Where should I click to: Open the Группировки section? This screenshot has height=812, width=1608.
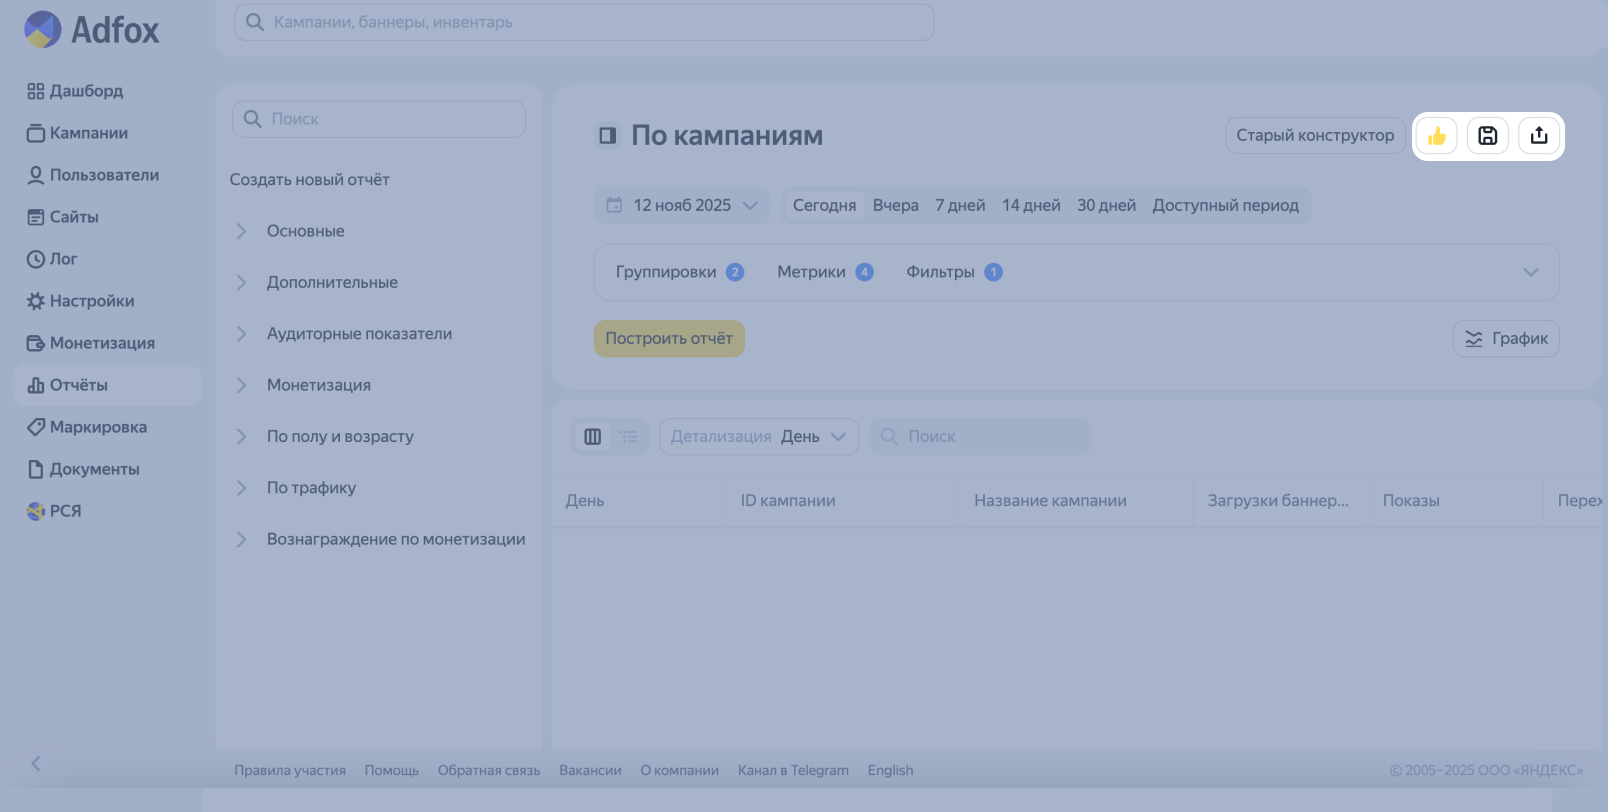pyautogui.click(x=680, y=272)
